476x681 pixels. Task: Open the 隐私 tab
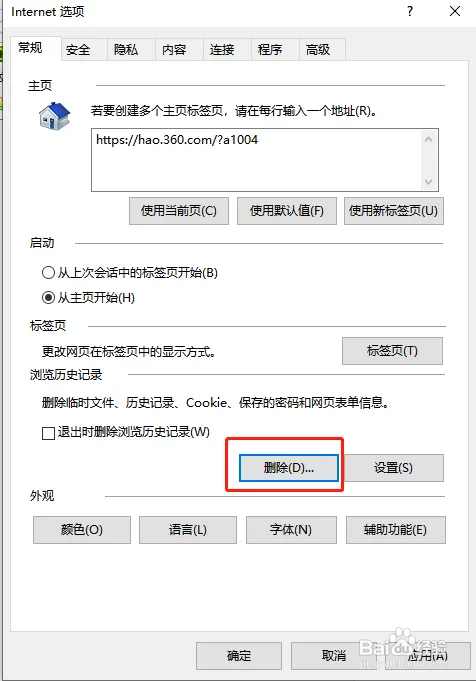click(126, 50)
